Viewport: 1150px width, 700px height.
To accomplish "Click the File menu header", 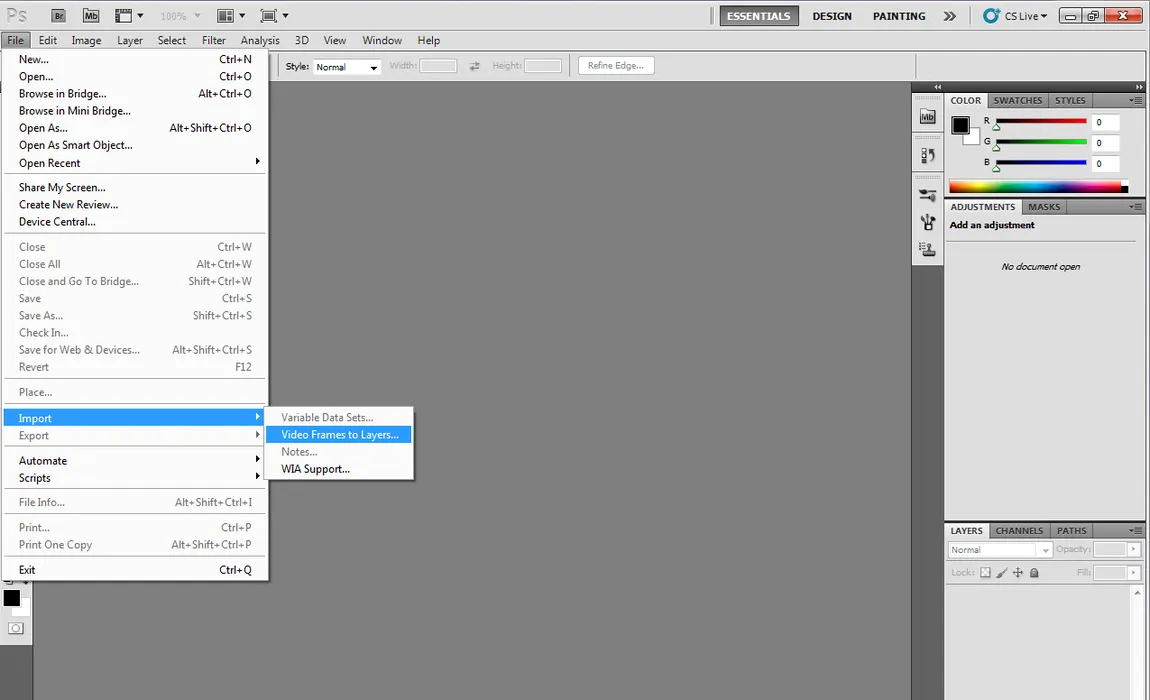I will pyautogui.click(x=15, y=40).
